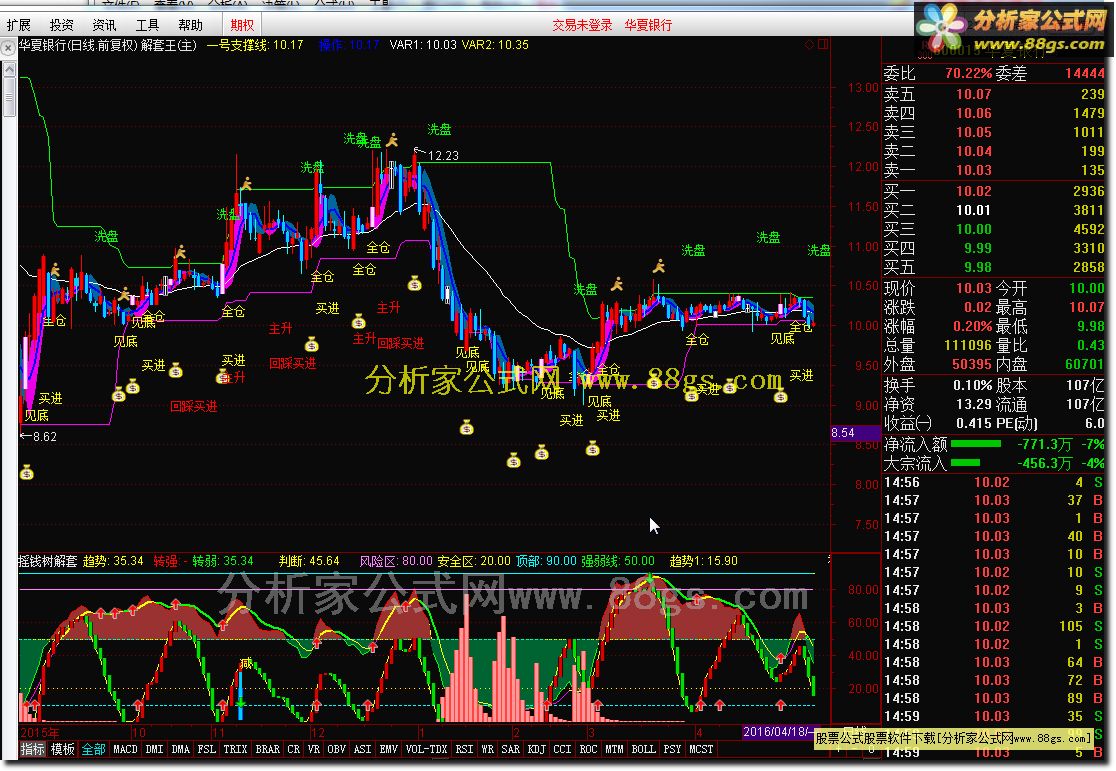The width and height of the screenshot is (1116, 771).
Task: Click the 净流入额 green bar
Action: (x=976, y=444)
